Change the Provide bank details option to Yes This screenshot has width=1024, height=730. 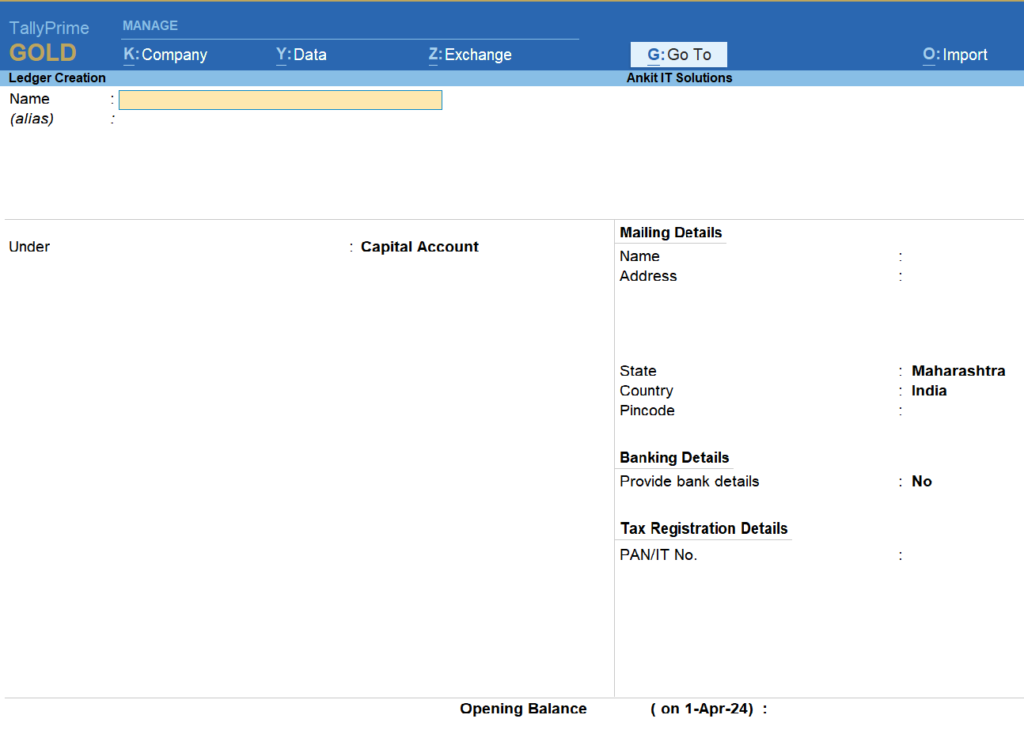[x=921, y=481]
